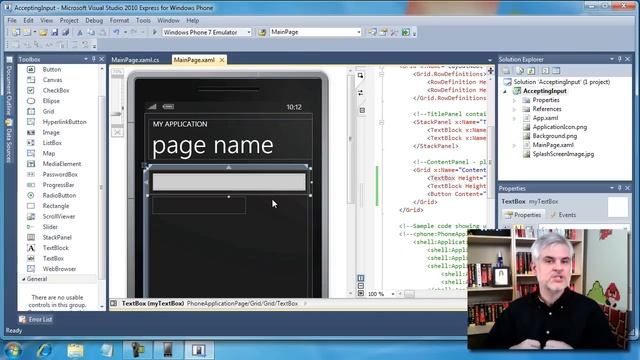
Task: Open the designer 100% zoom dropdown
Action: coord(393,294)
